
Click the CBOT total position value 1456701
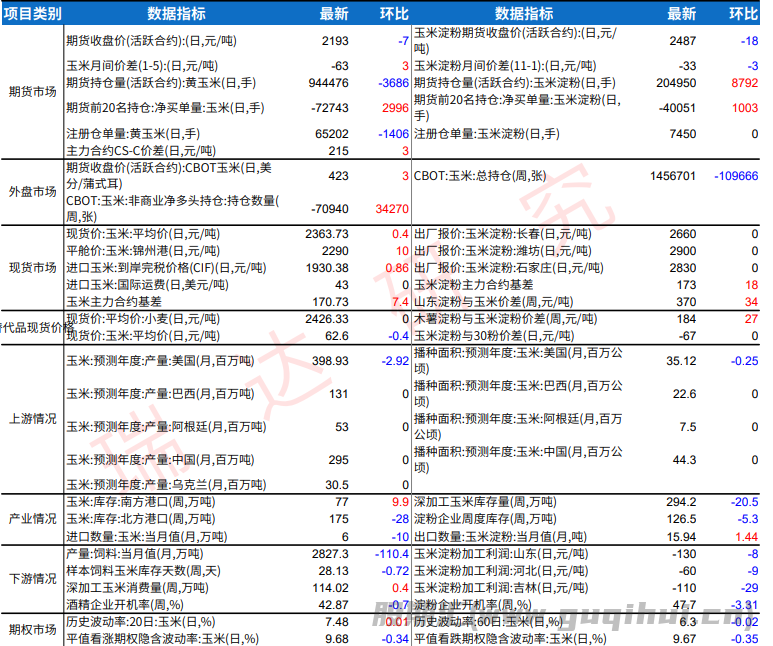(672, 175)
